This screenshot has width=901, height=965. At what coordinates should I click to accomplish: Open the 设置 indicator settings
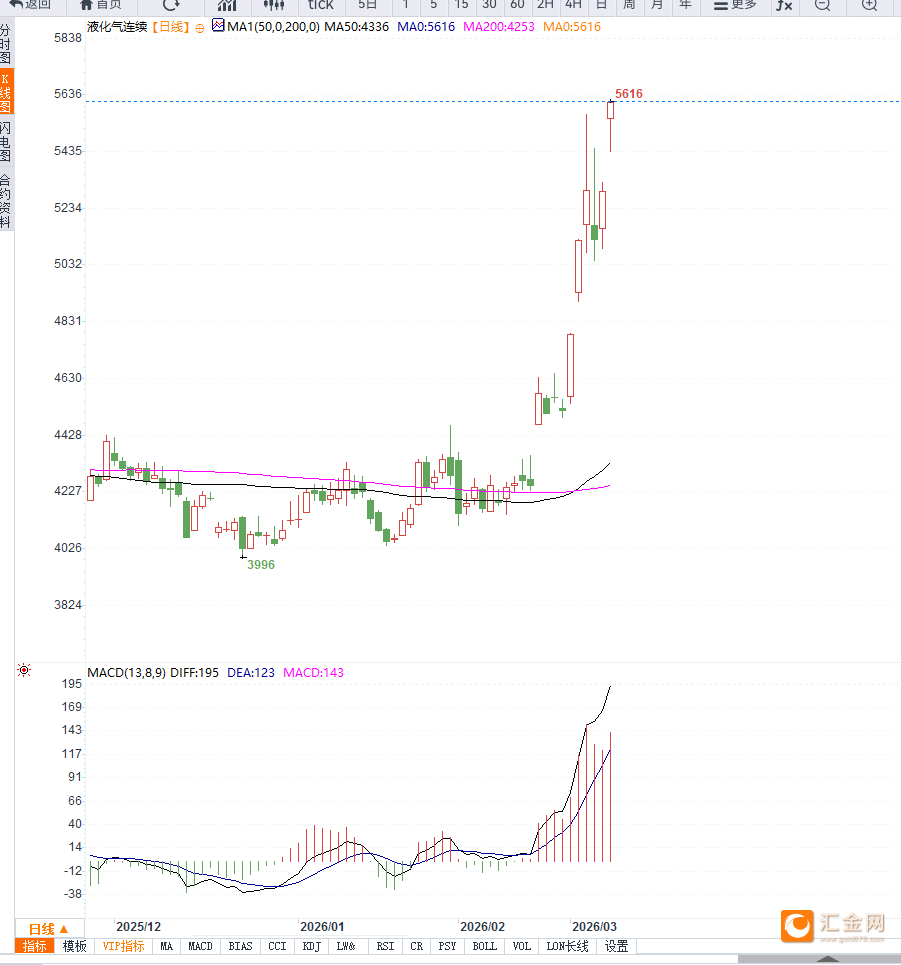pos(617,946)
